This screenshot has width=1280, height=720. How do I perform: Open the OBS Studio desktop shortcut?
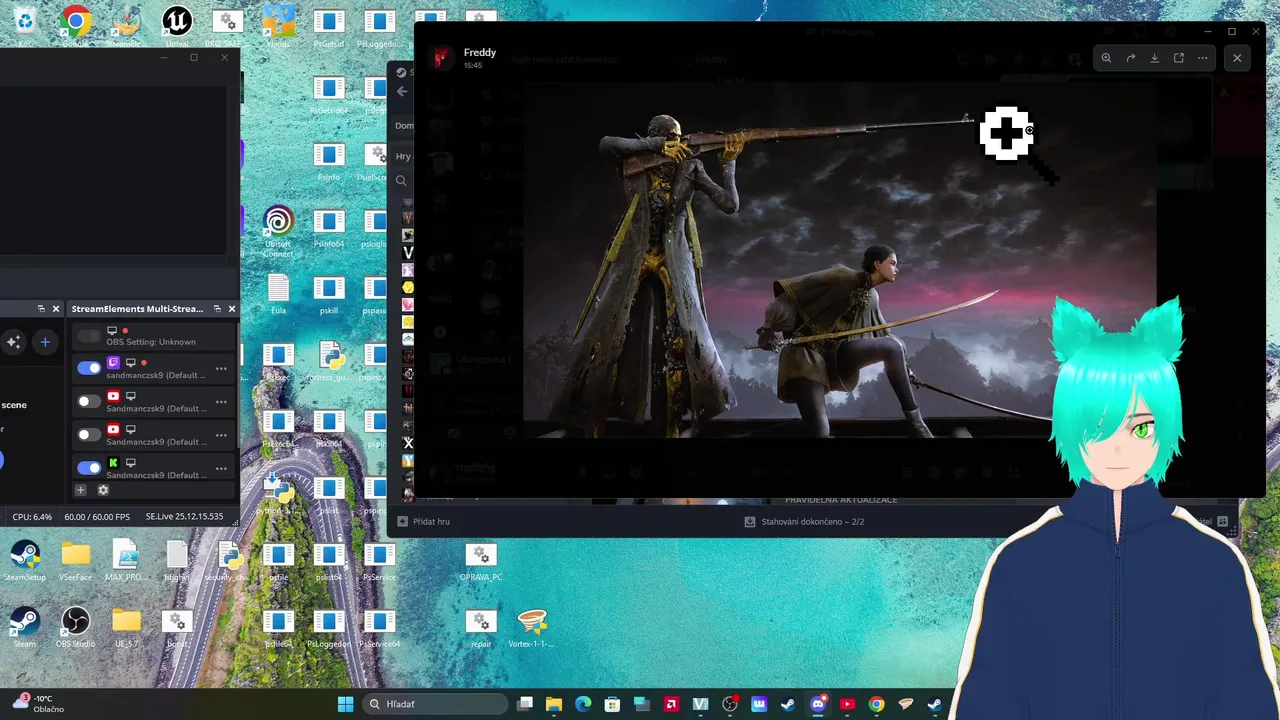pos(75,627)
